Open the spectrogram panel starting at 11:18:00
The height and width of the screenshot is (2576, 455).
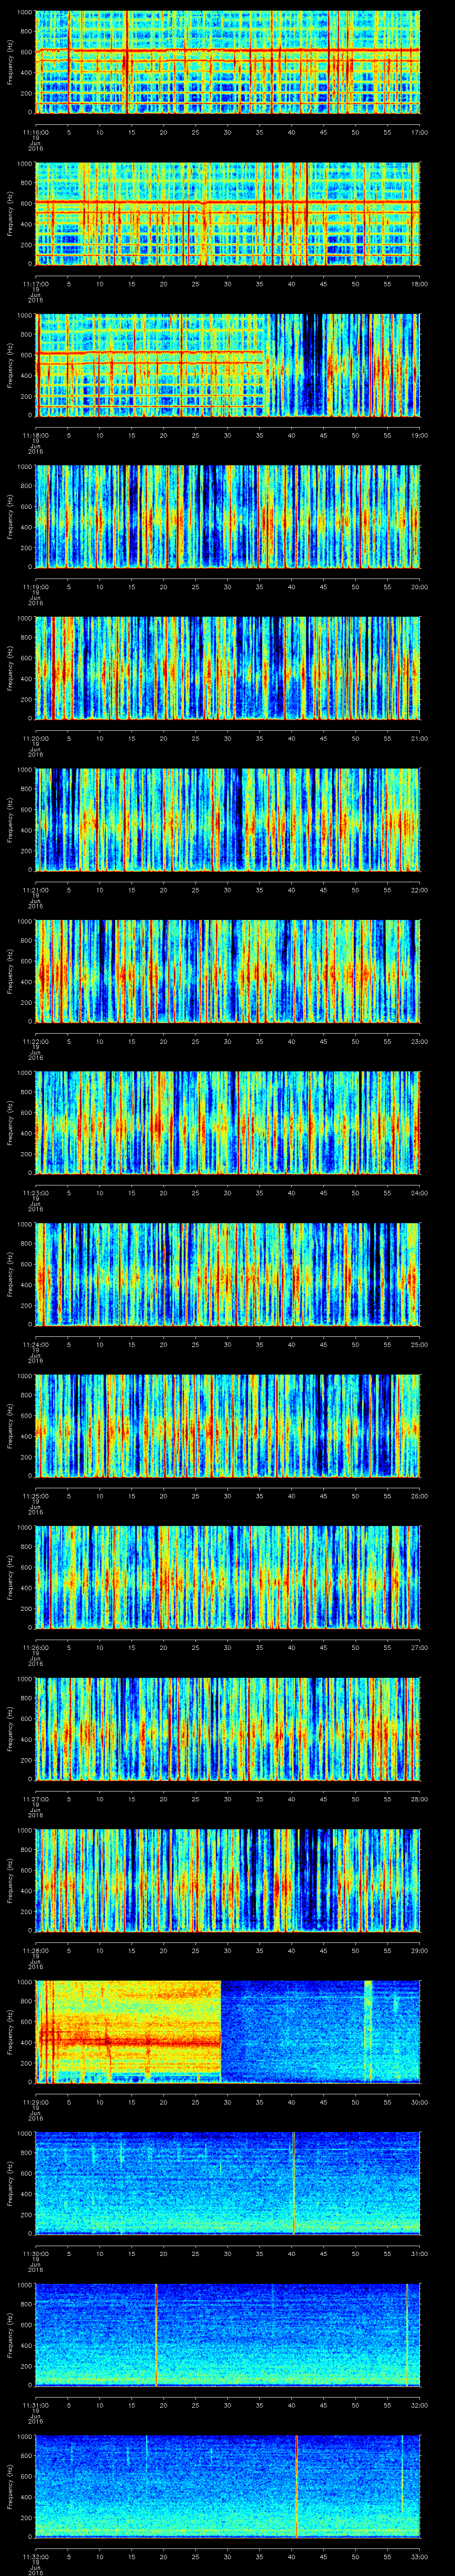click(228, 365)
